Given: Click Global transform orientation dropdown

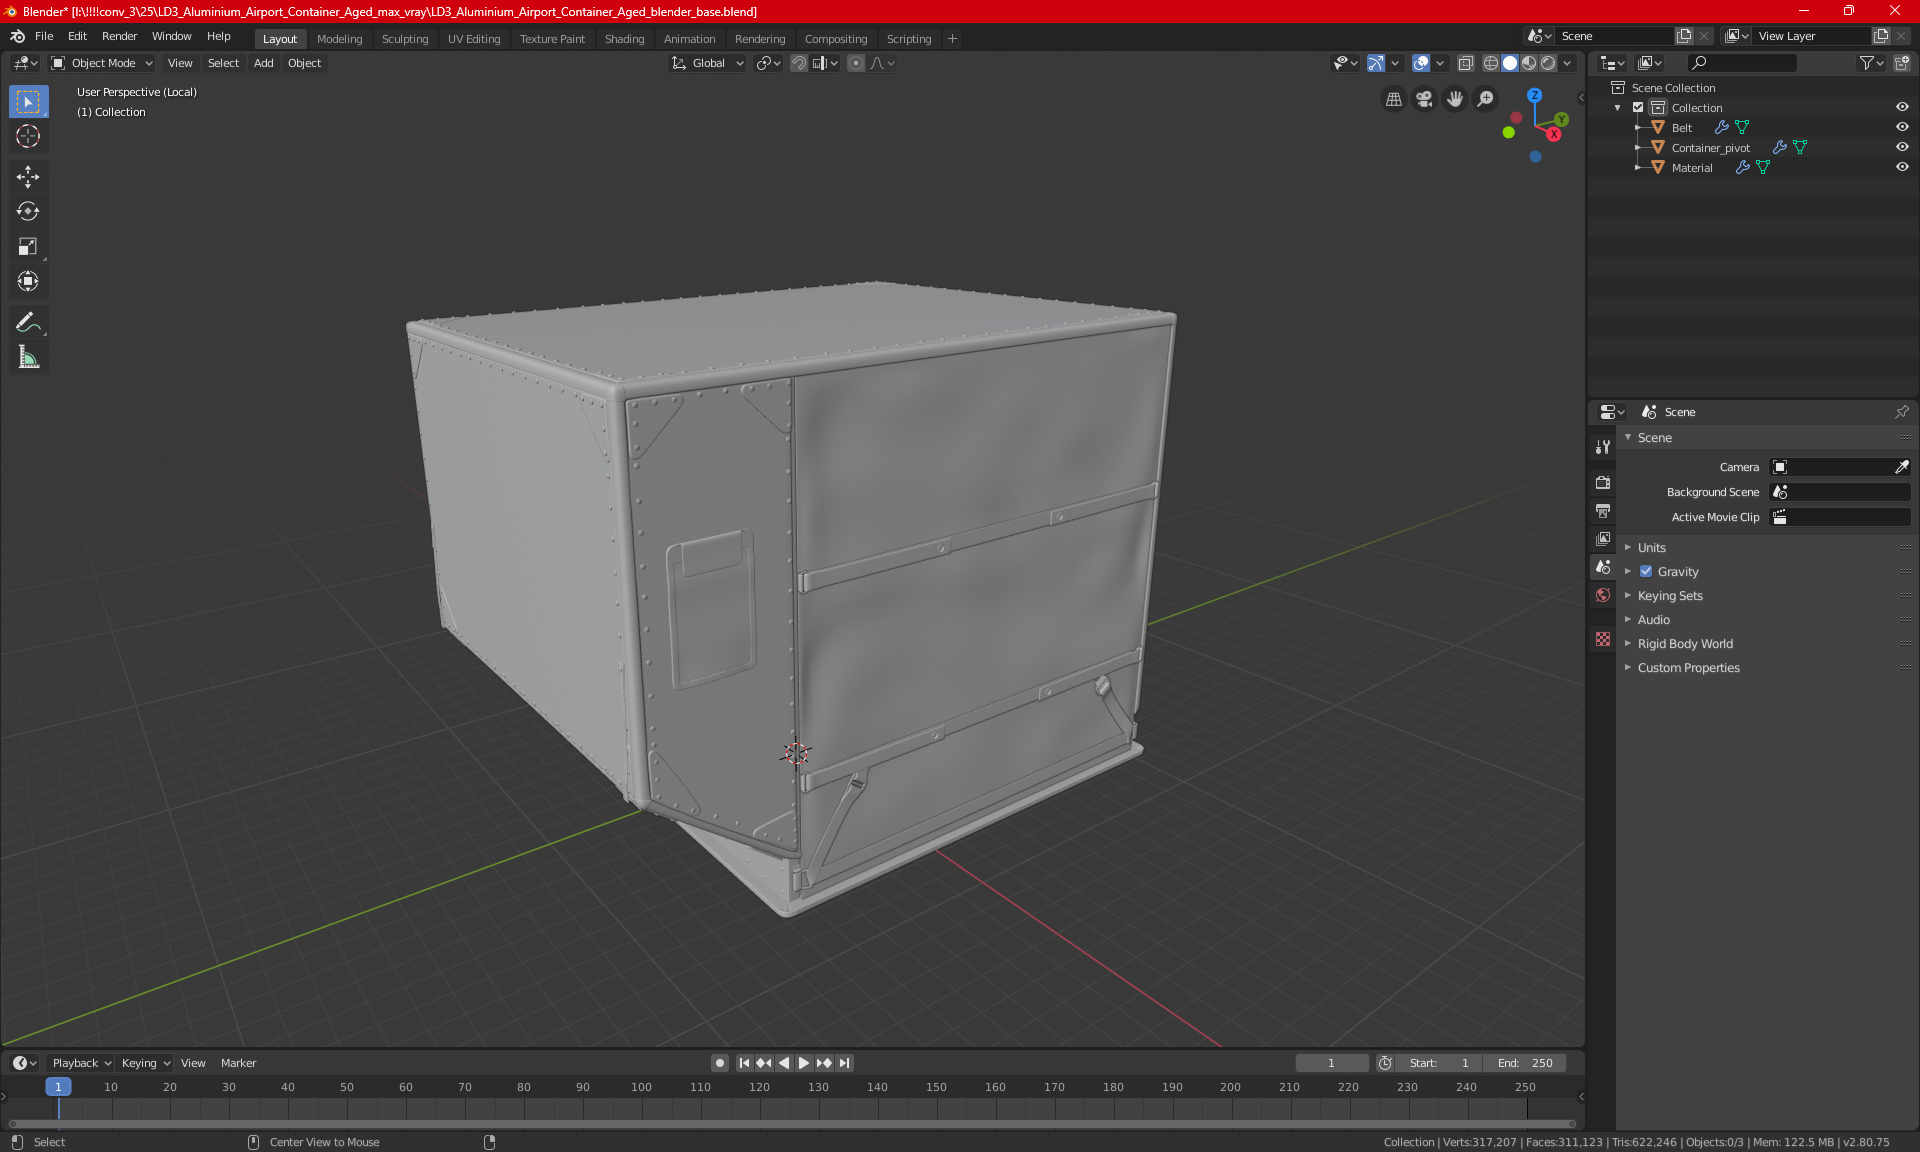Looking at the screenshot, I should [x=706, y=63].
